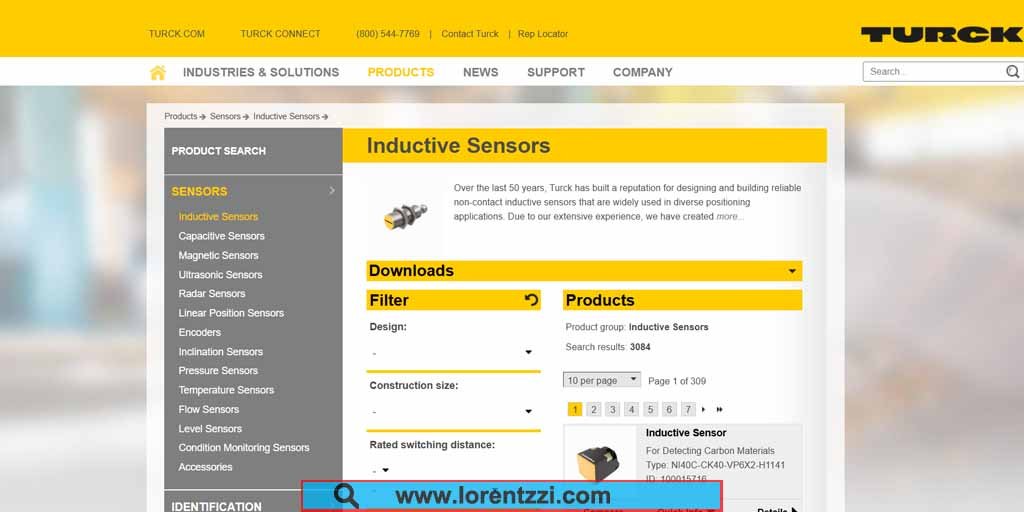Go to results page 7
Screen dimensions: 1024x512
coord(688,409)
